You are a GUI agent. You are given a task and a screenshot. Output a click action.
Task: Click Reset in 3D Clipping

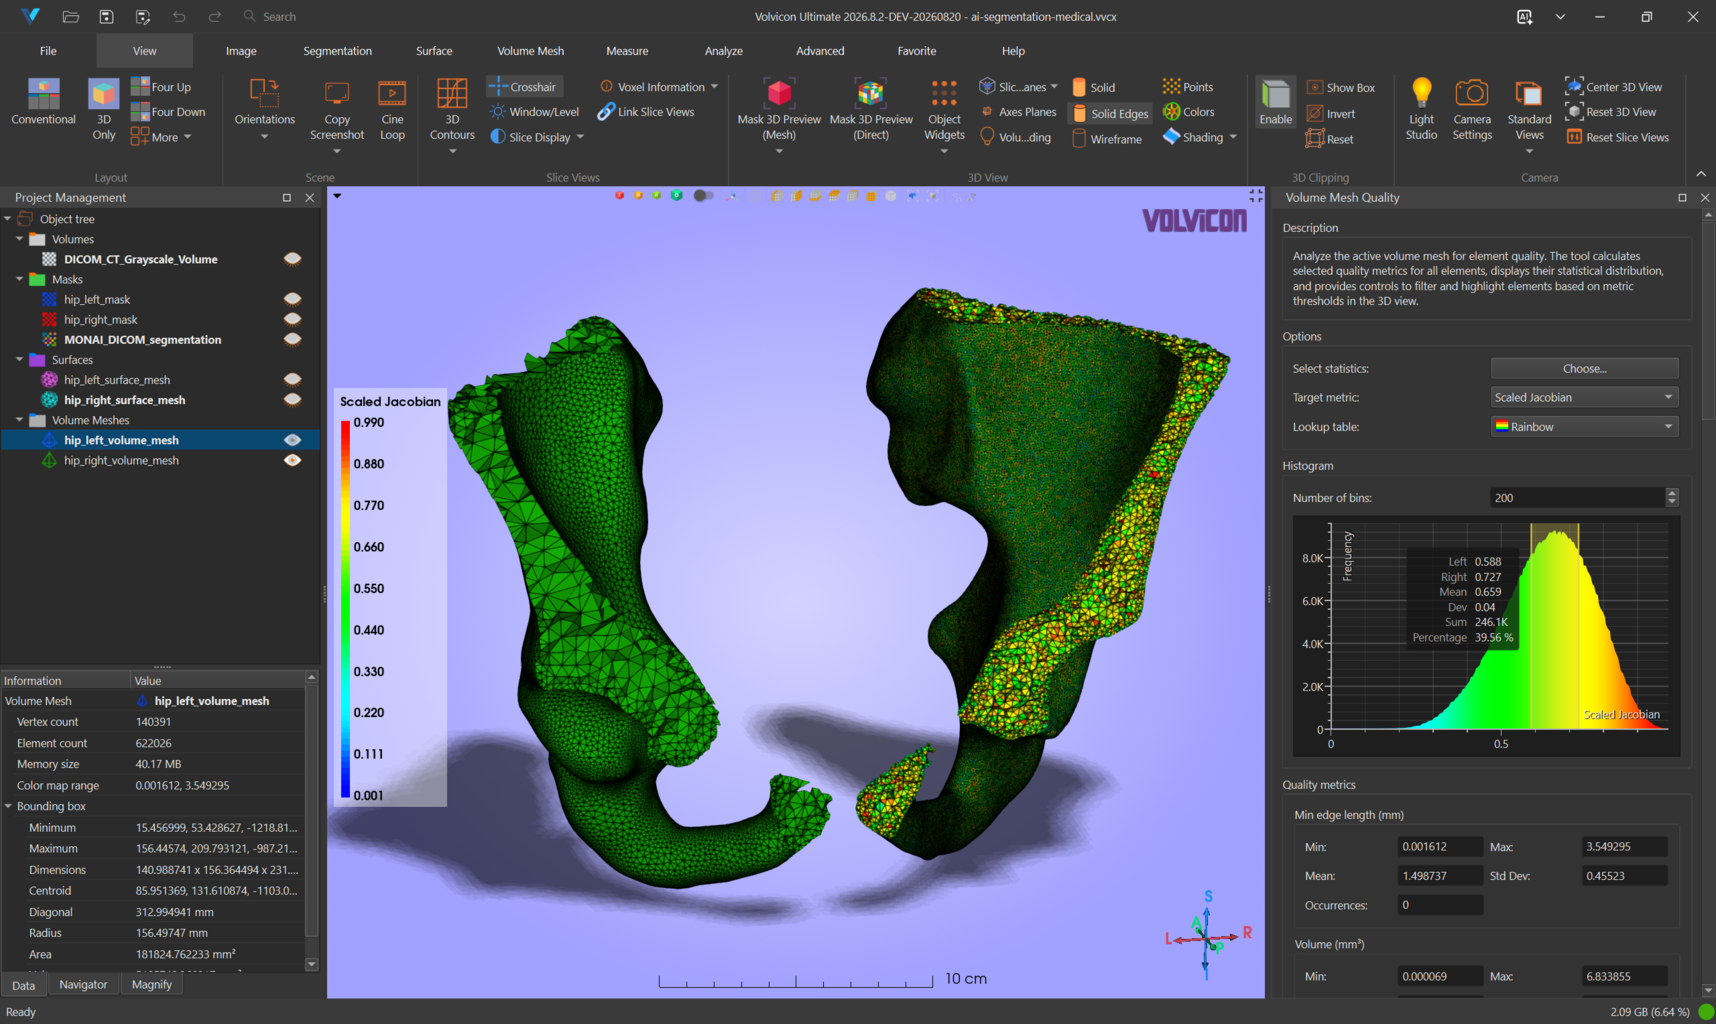click(x=1330, y=139)
